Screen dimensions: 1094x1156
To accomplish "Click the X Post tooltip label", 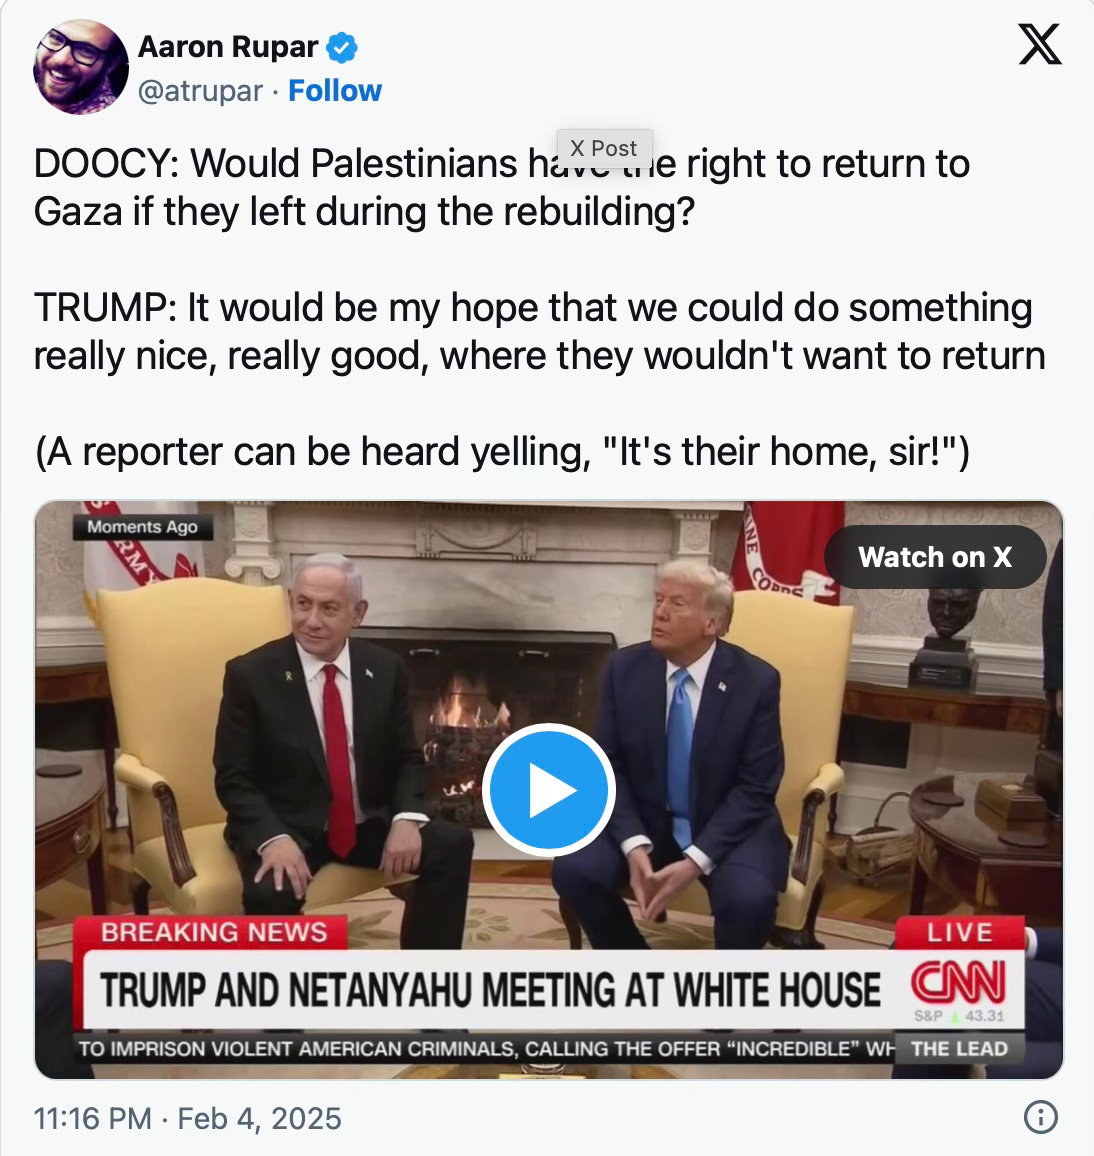I will click(x=604, y=148).
